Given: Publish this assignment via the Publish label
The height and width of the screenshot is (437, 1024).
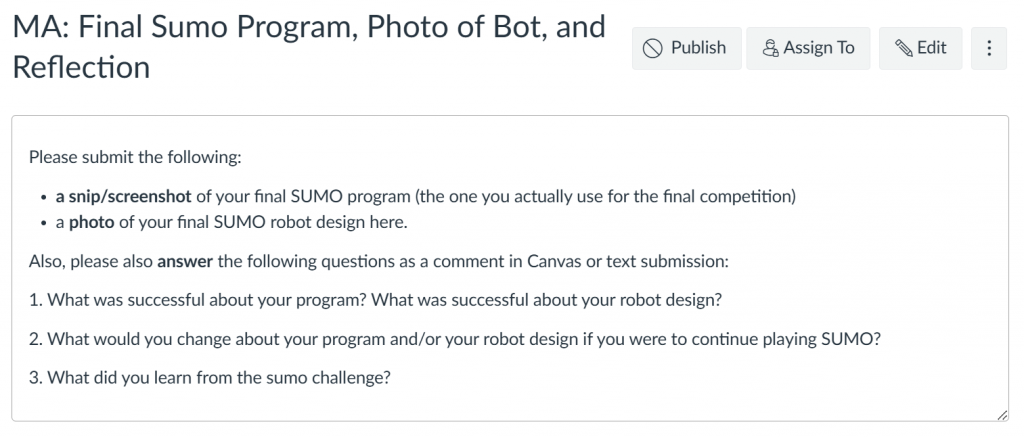Looking at the screenshot, I should click(698, 48).
